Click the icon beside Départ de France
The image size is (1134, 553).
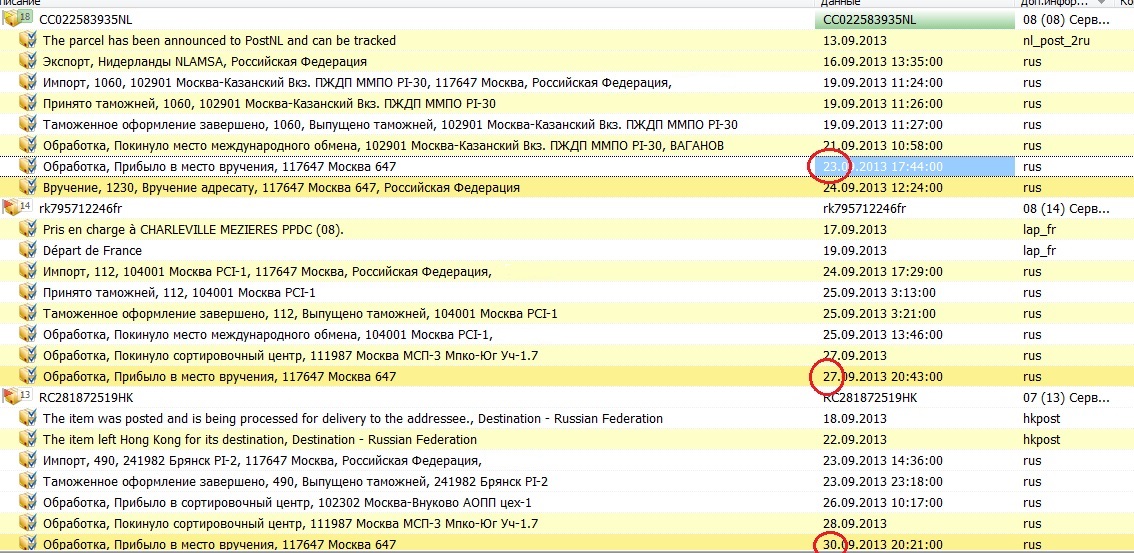(x=28, y=251)
